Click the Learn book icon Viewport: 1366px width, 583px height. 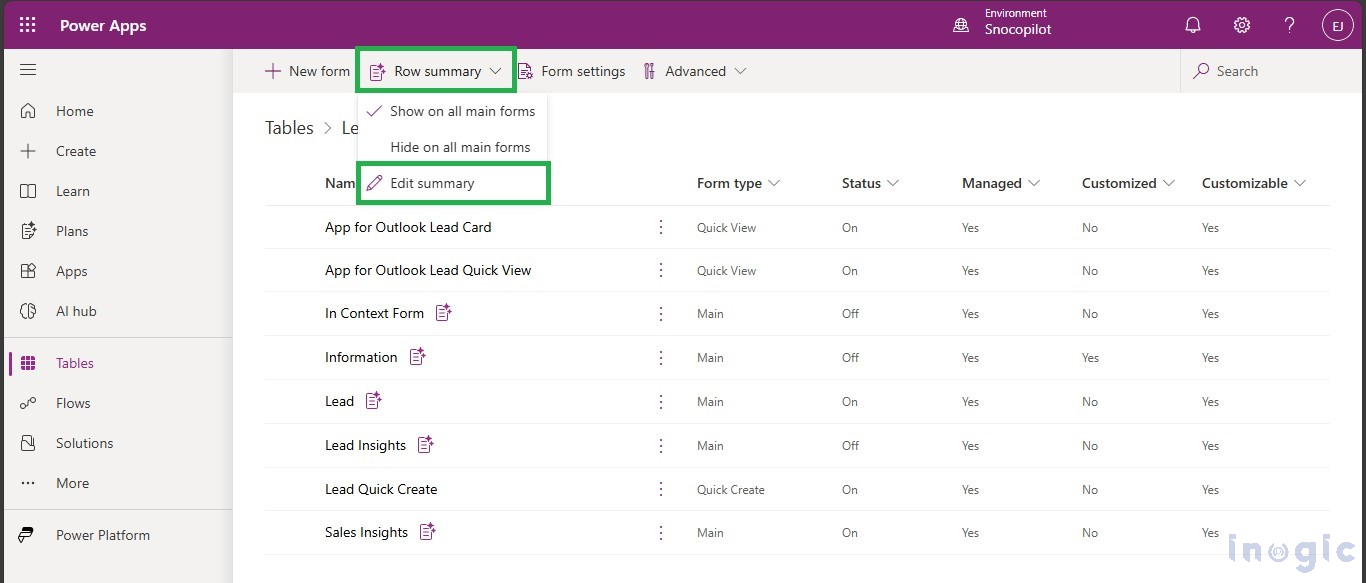pyautogui.click(x=28, y=191)
